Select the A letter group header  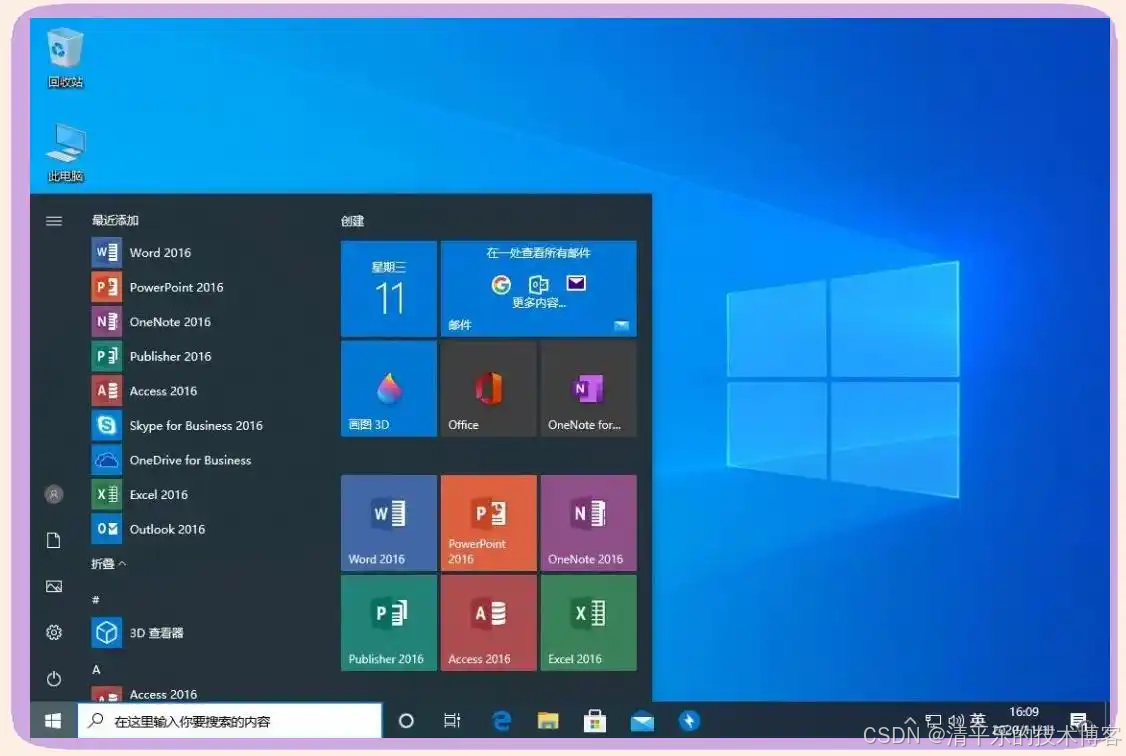96,669
